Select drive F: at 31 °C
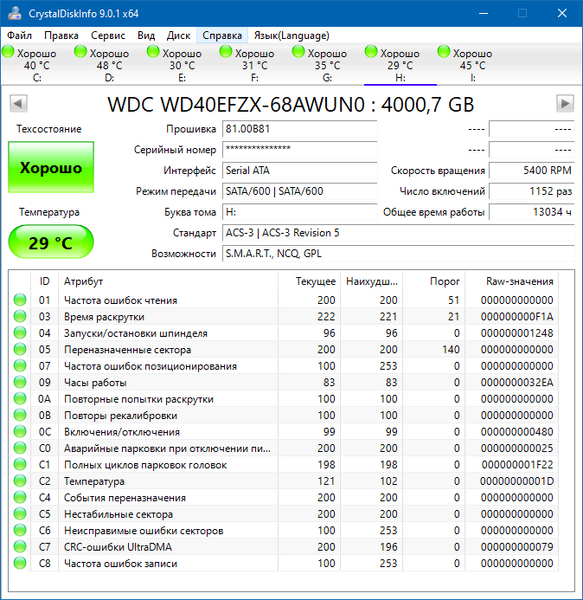The width and height of the screenshot is (583, 600). point(247,64)
